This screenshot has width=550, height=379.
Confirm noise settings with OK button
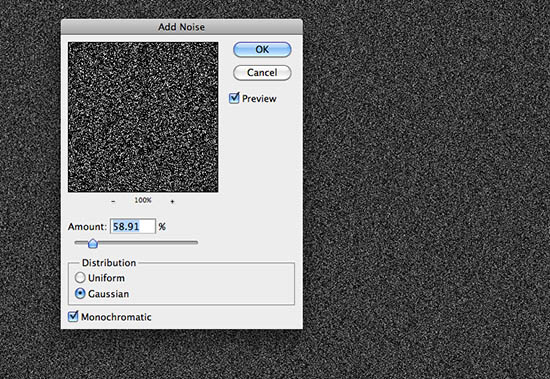click(262, 49)
